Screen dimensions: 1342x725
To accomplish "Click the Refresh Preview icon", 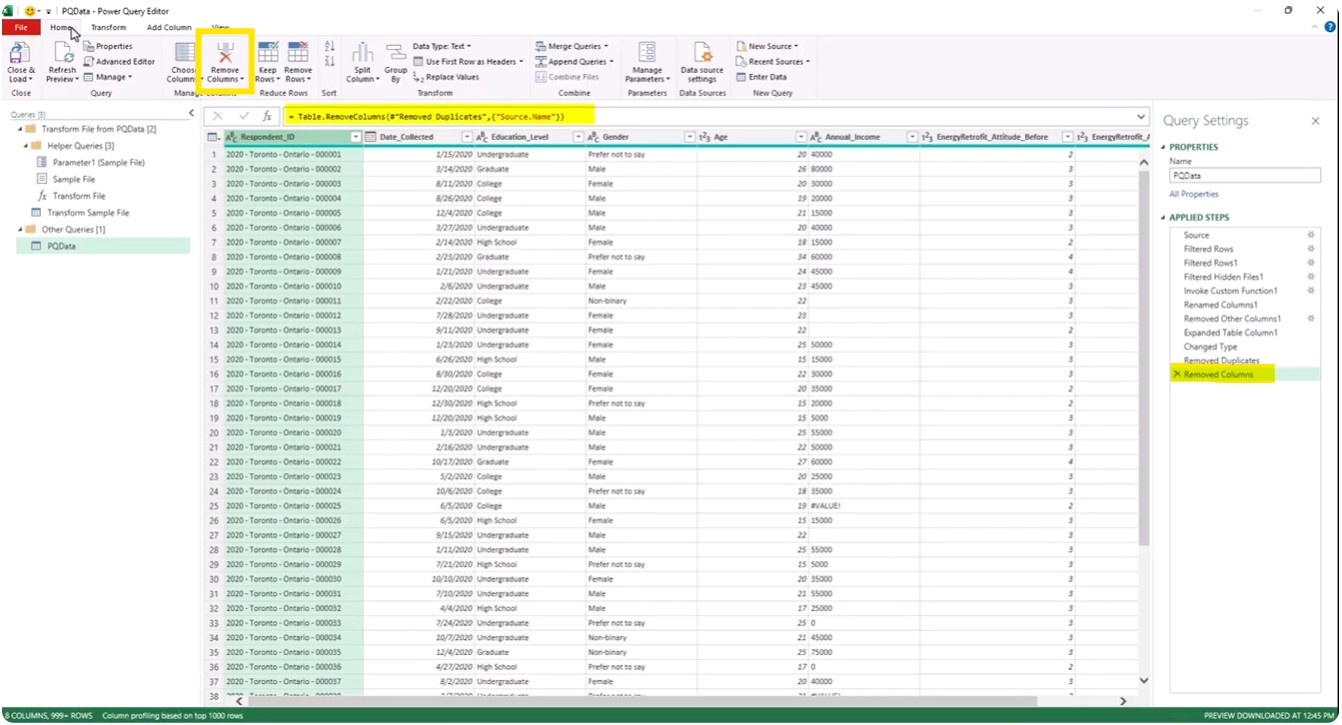I will click(62, 53).
